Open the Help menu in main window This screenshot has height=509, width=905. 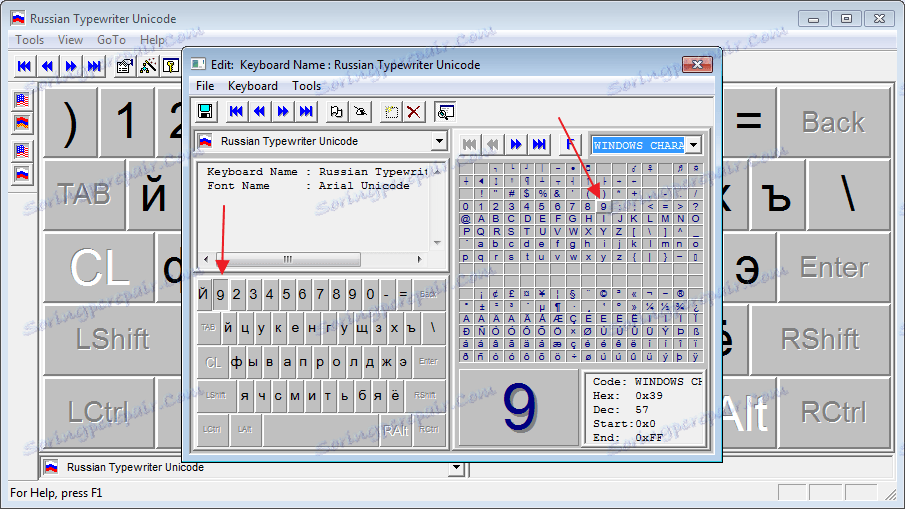tap(152, 40)
